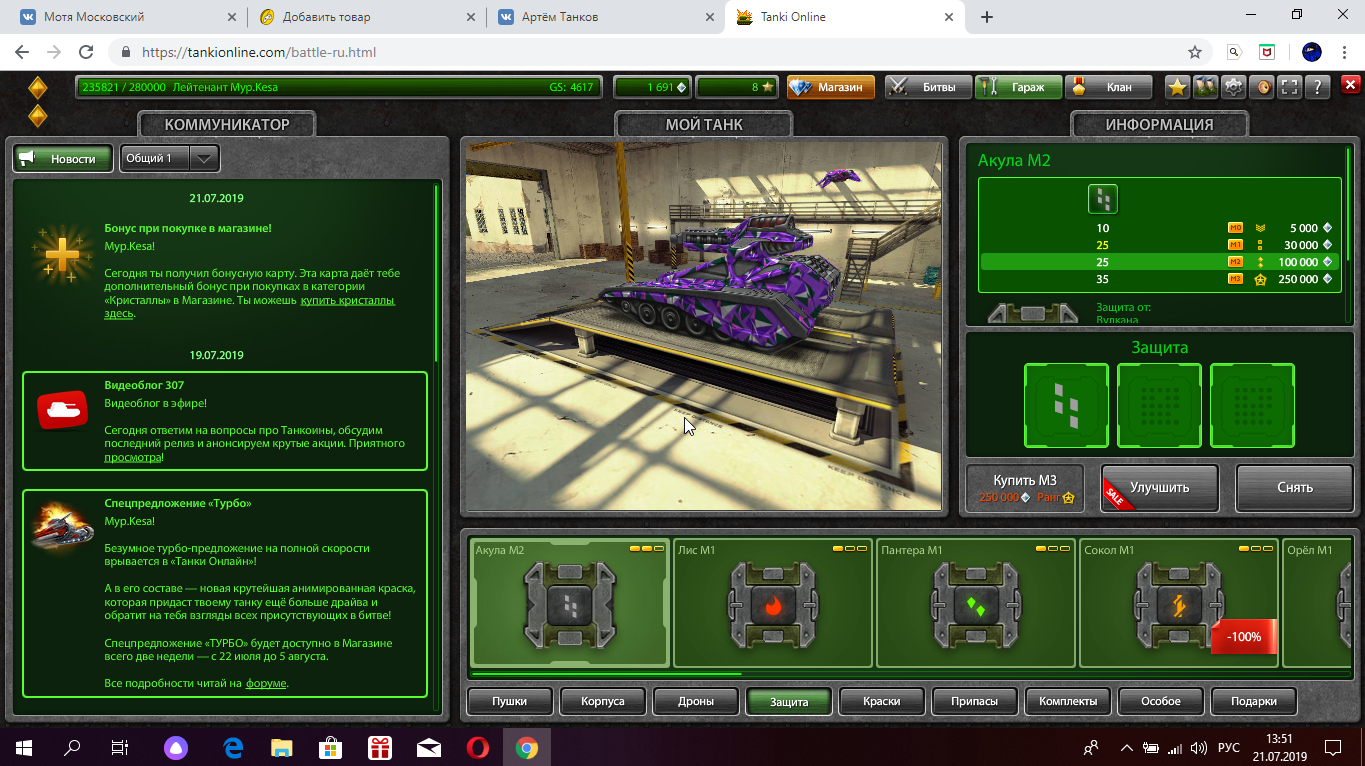Viewport: 1365px width, 766px height.
Task: Open the Клан clan section
Action: point(1108,87)
